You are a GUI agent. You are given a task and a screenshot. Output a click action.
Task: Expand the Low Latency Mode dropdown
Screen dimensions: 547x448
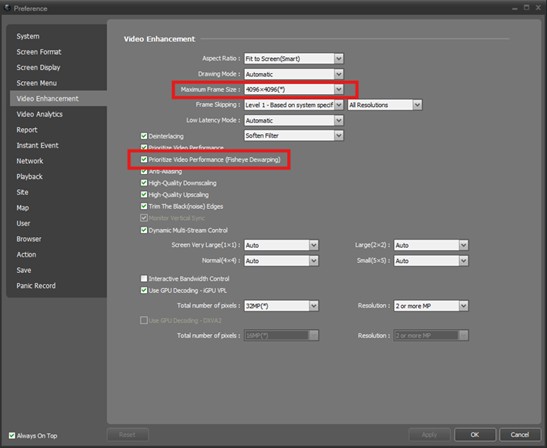coord(294,120)
